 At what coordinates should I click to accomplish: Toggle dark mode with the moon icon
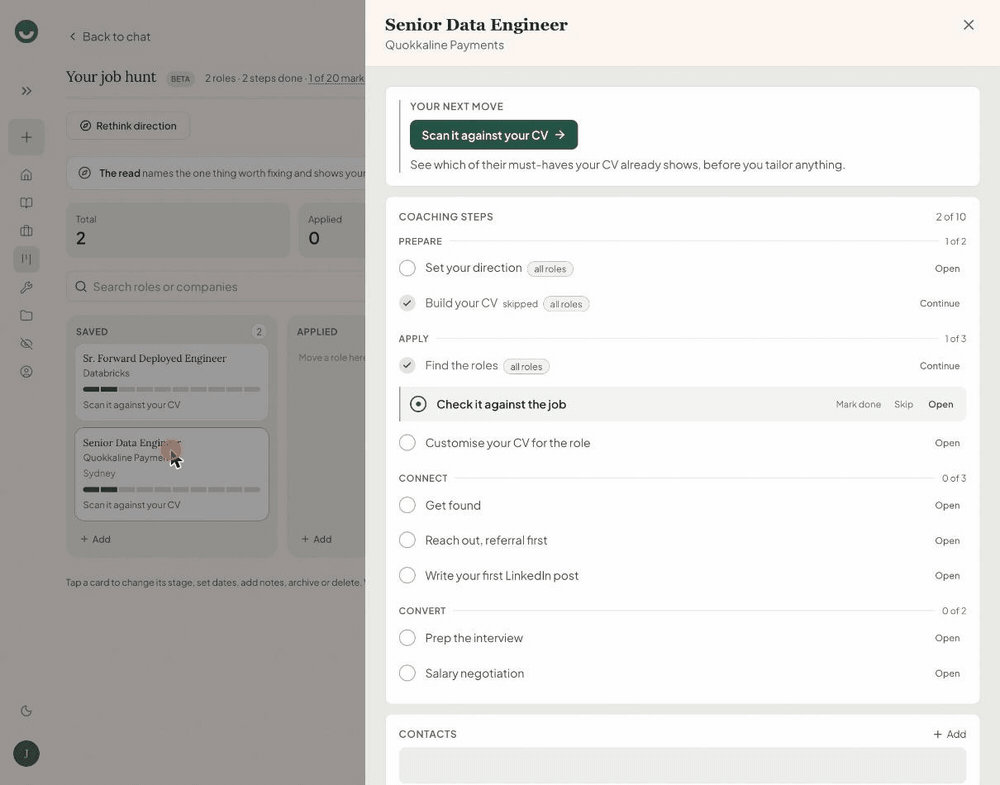(x=26, y=711)
